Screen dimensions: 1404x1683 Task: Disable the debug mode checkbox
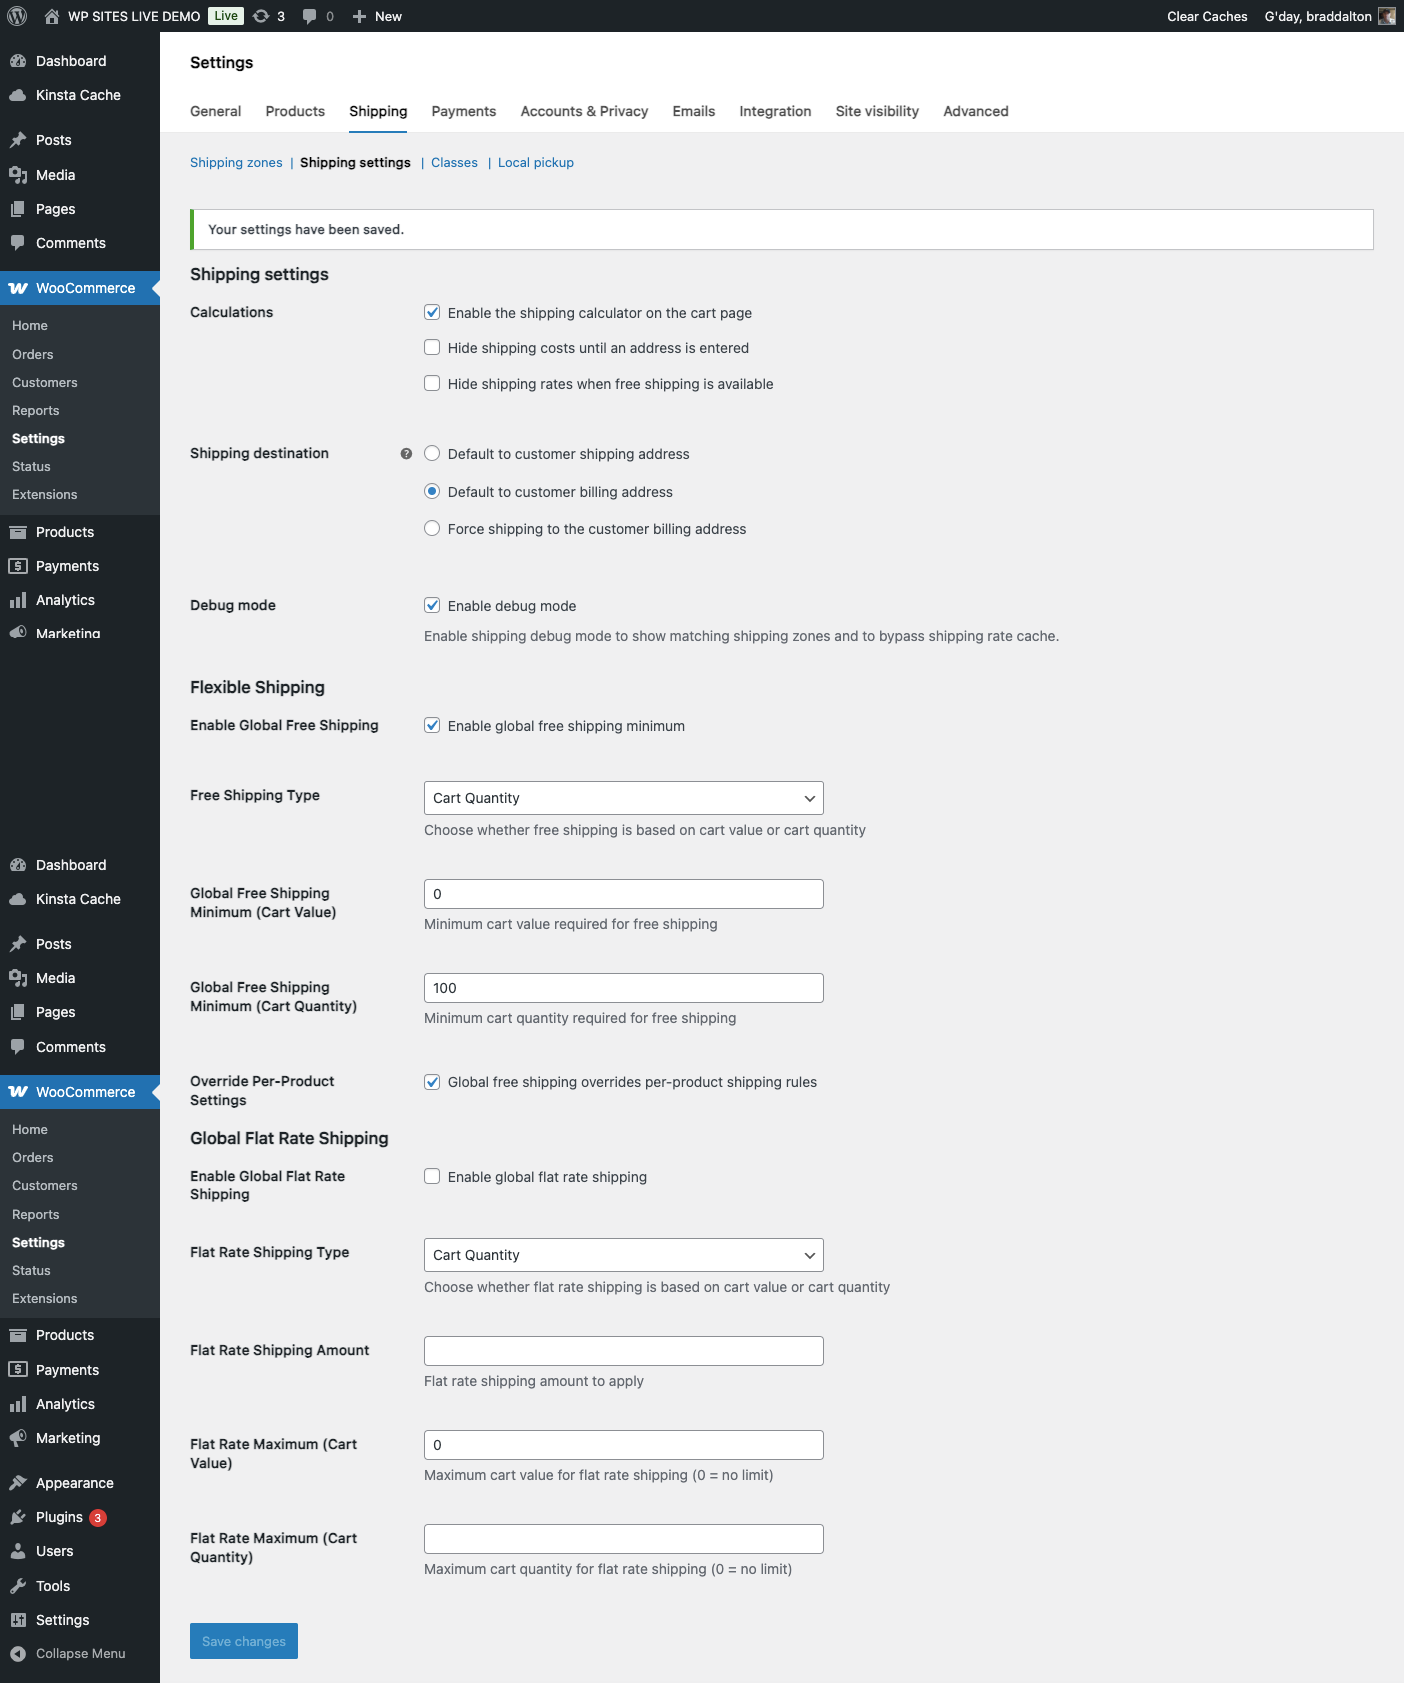pos(432,606)
